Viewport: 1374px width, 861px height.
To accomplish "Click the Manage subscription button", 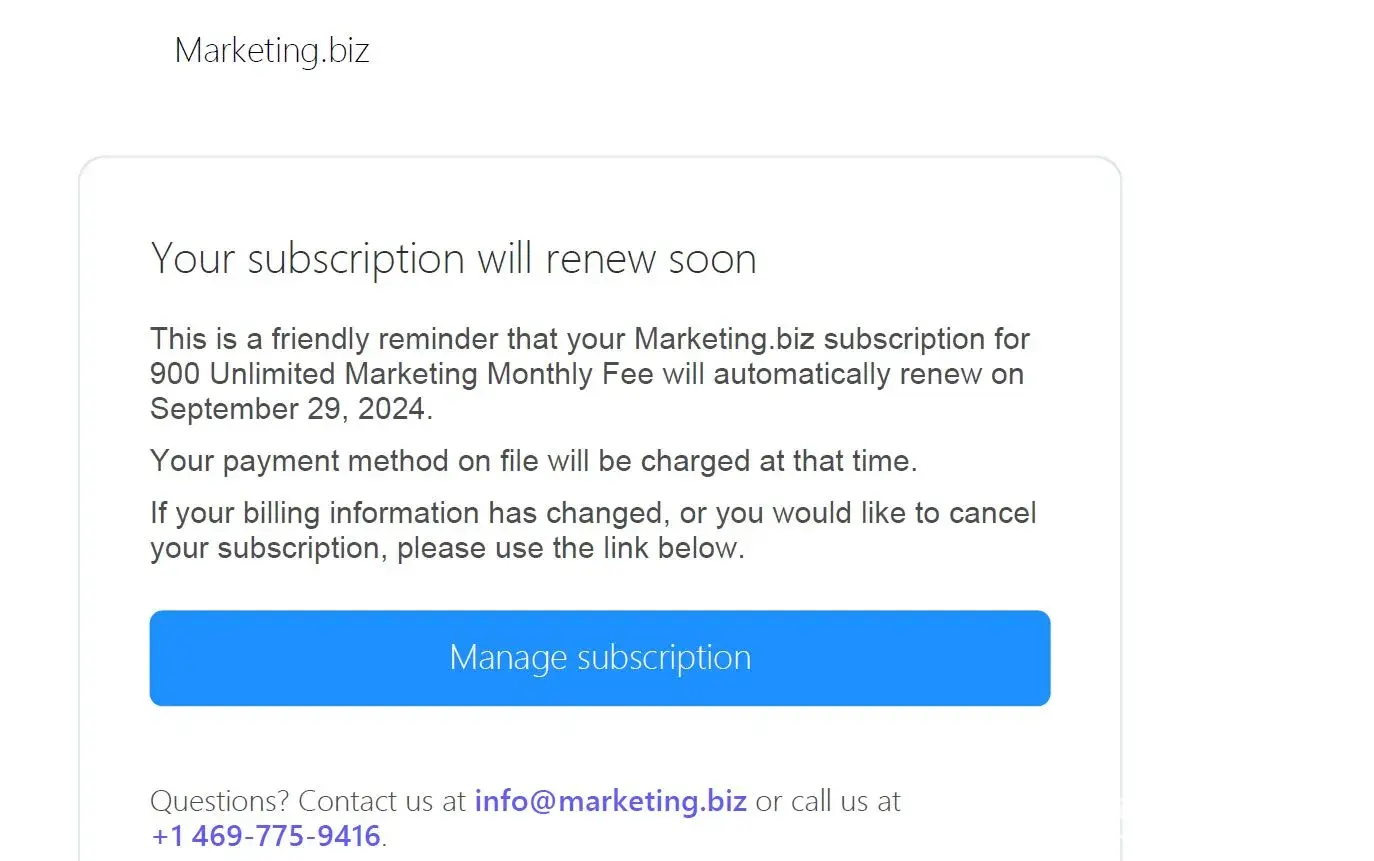I will coord(600,657).
